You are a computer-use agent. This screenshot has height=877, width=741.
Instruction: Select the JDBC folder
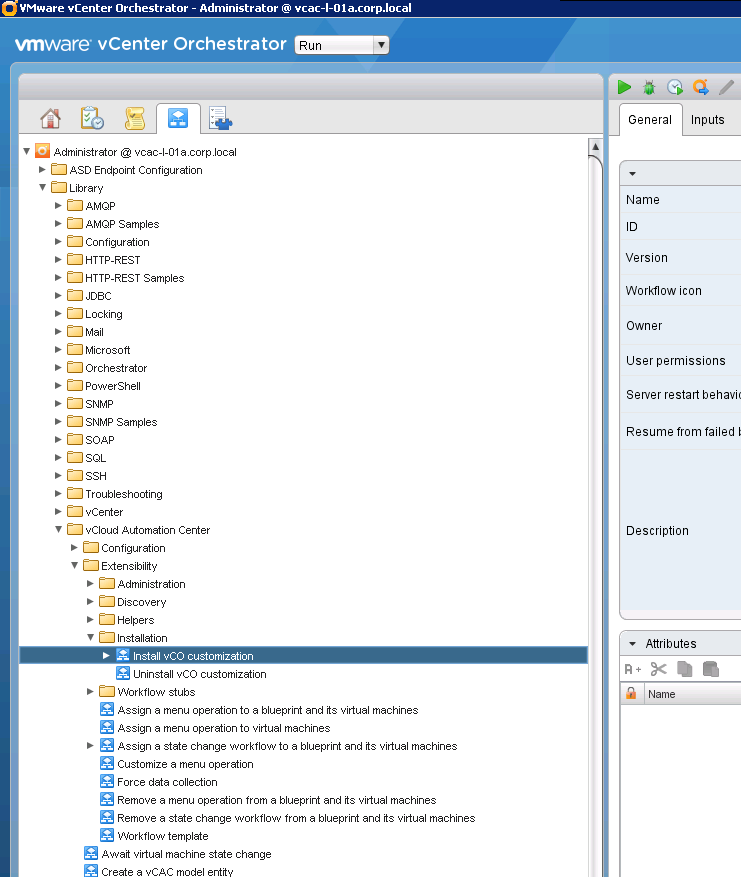[x=98, y=296]
